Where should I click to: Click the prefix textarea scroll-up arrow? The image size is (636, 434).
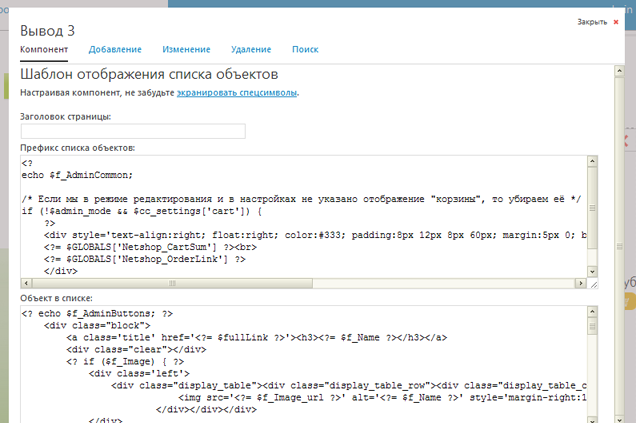point(593,161)
